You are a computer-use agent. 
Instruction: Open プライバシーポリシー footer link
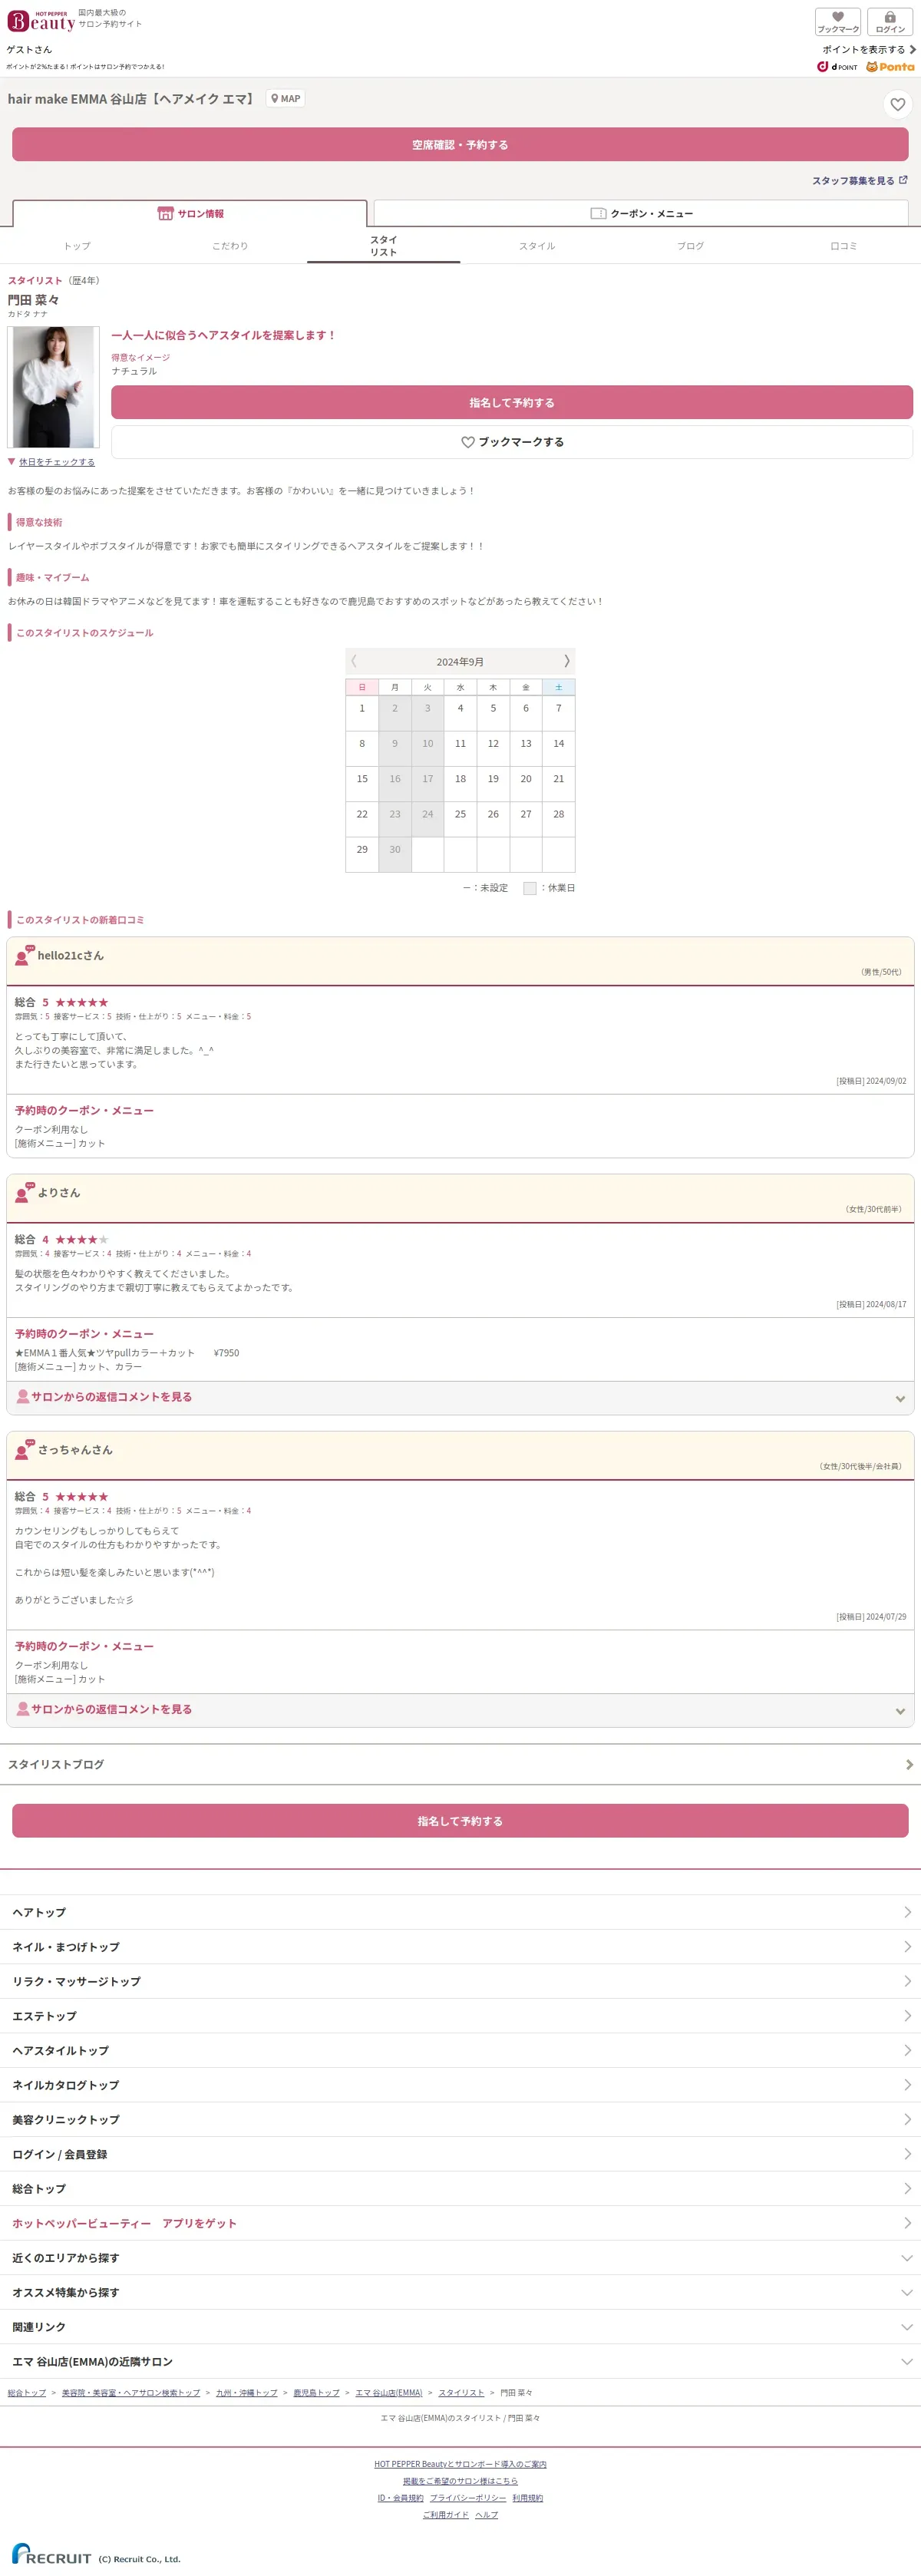click(468, 2498)
